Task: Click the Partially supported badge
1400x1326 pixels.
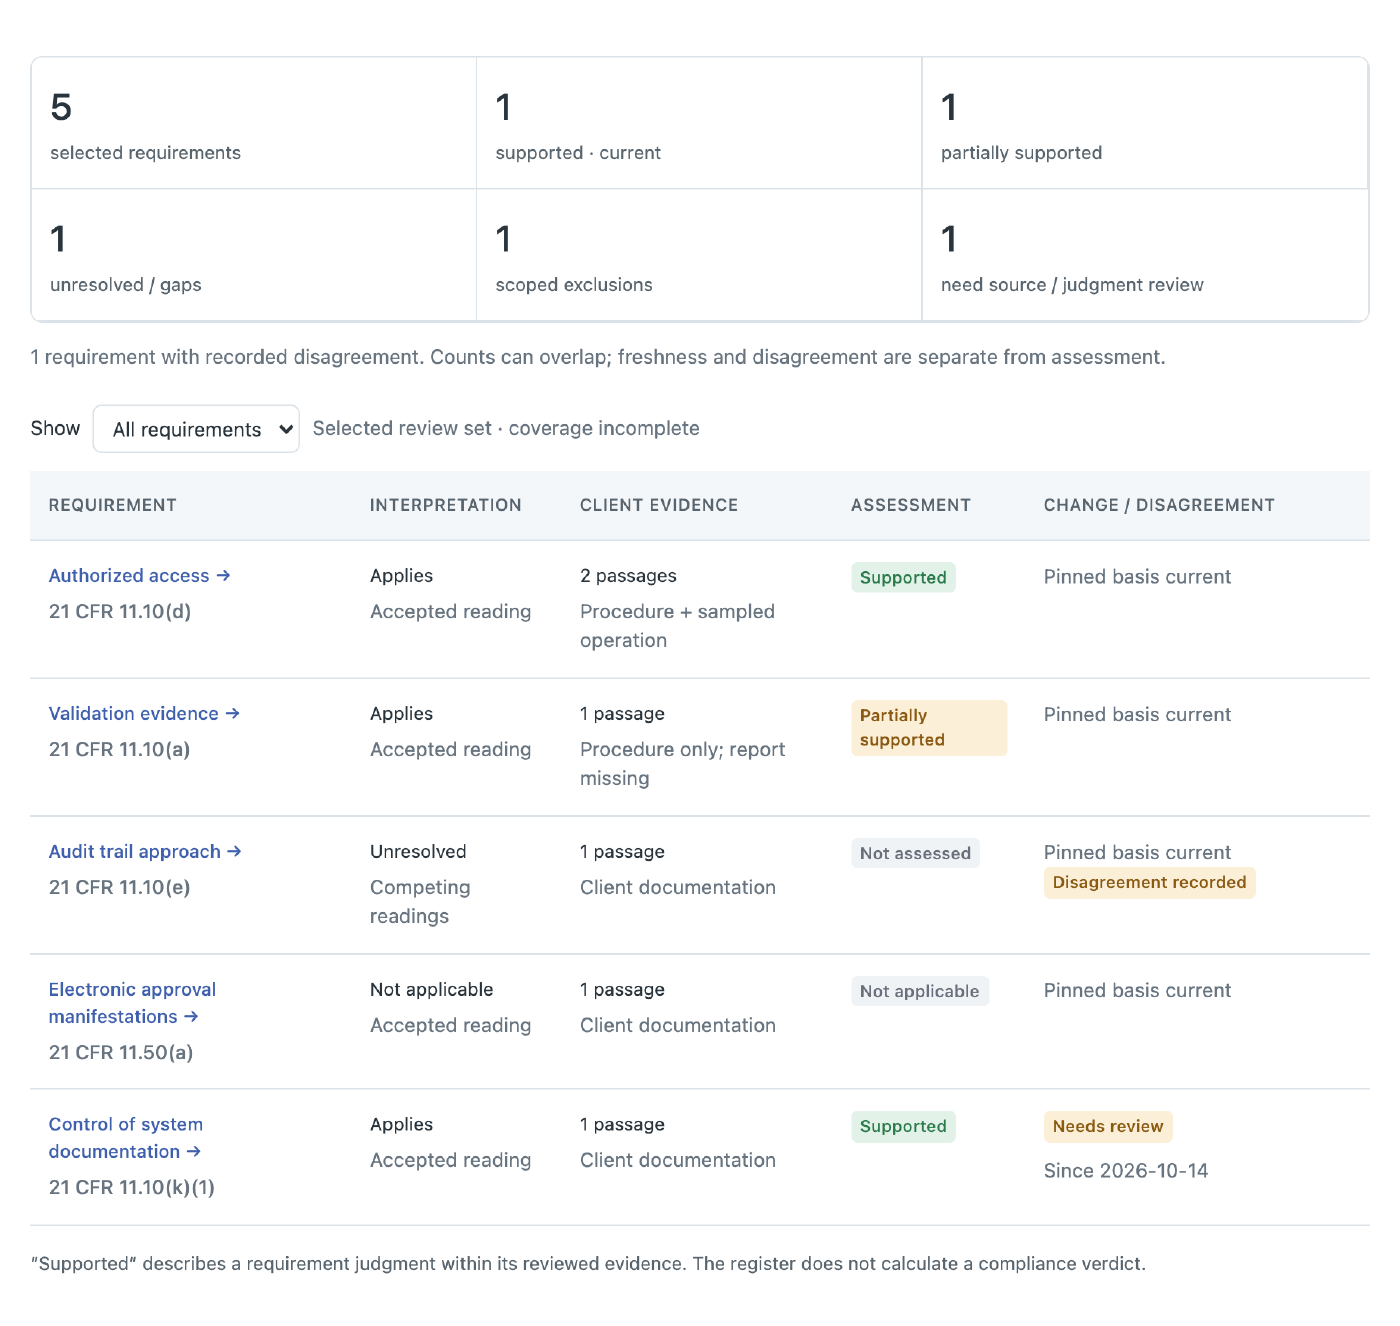Action: click(x=929, y=728)
